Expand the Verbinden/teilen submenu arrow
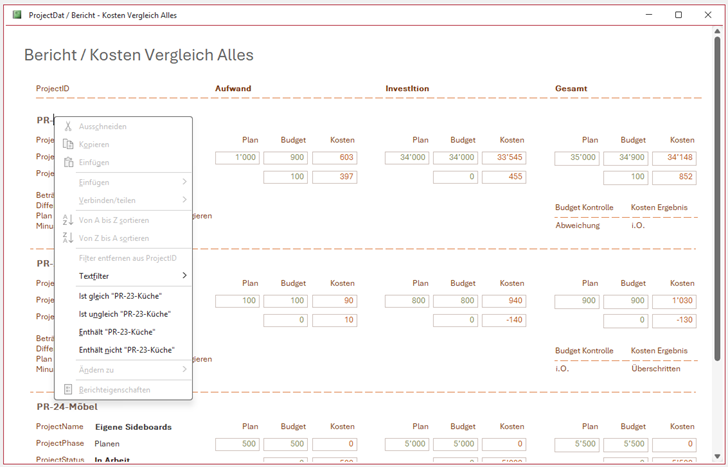Viewport: 728px width, 467px height. [x=184, y=200]
